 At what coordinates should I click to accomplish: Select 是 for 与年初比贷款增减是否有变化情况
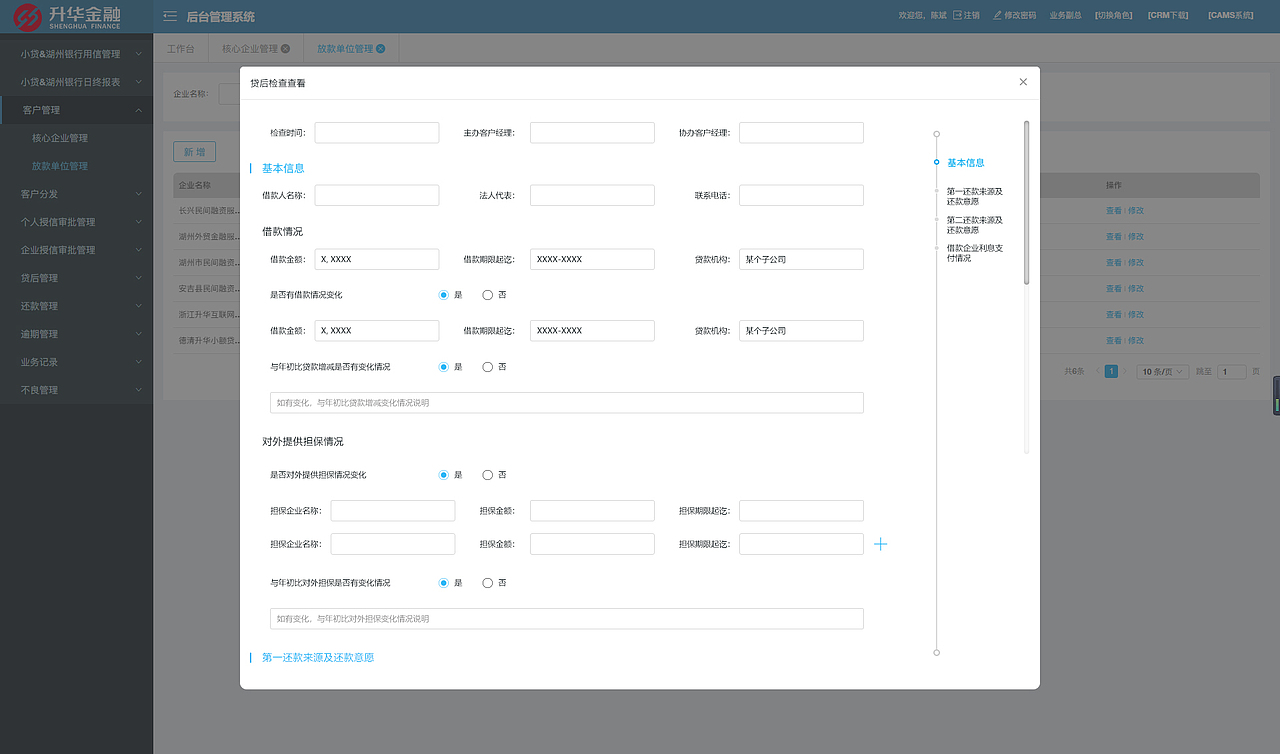[444, 367]
